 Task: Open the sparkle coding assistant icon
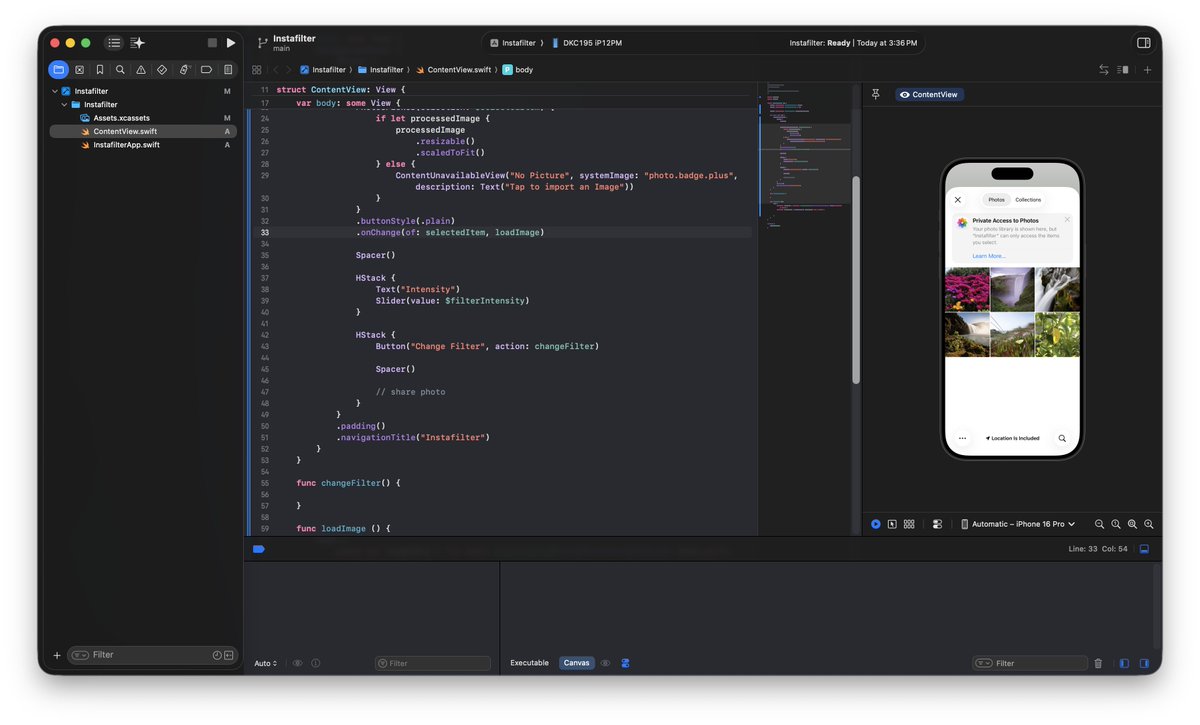click(x=138, y=43)
